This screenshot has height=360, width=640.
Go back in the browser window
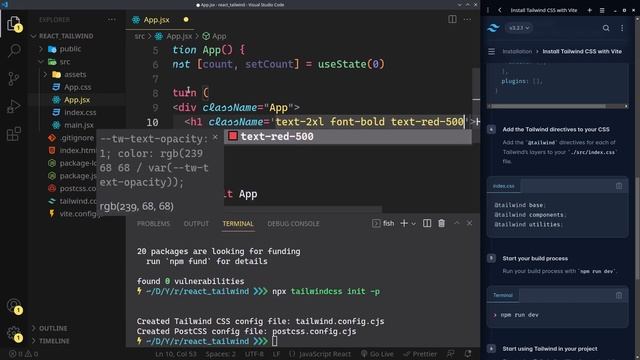pos(500,10)
